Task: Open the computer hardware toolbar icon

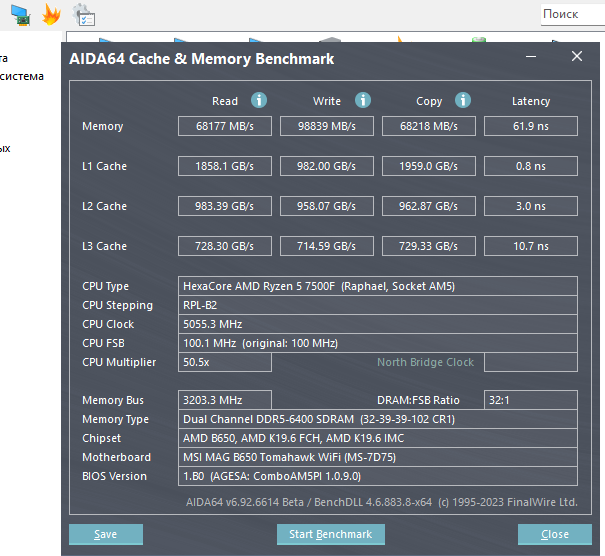Action: [21, 15]
